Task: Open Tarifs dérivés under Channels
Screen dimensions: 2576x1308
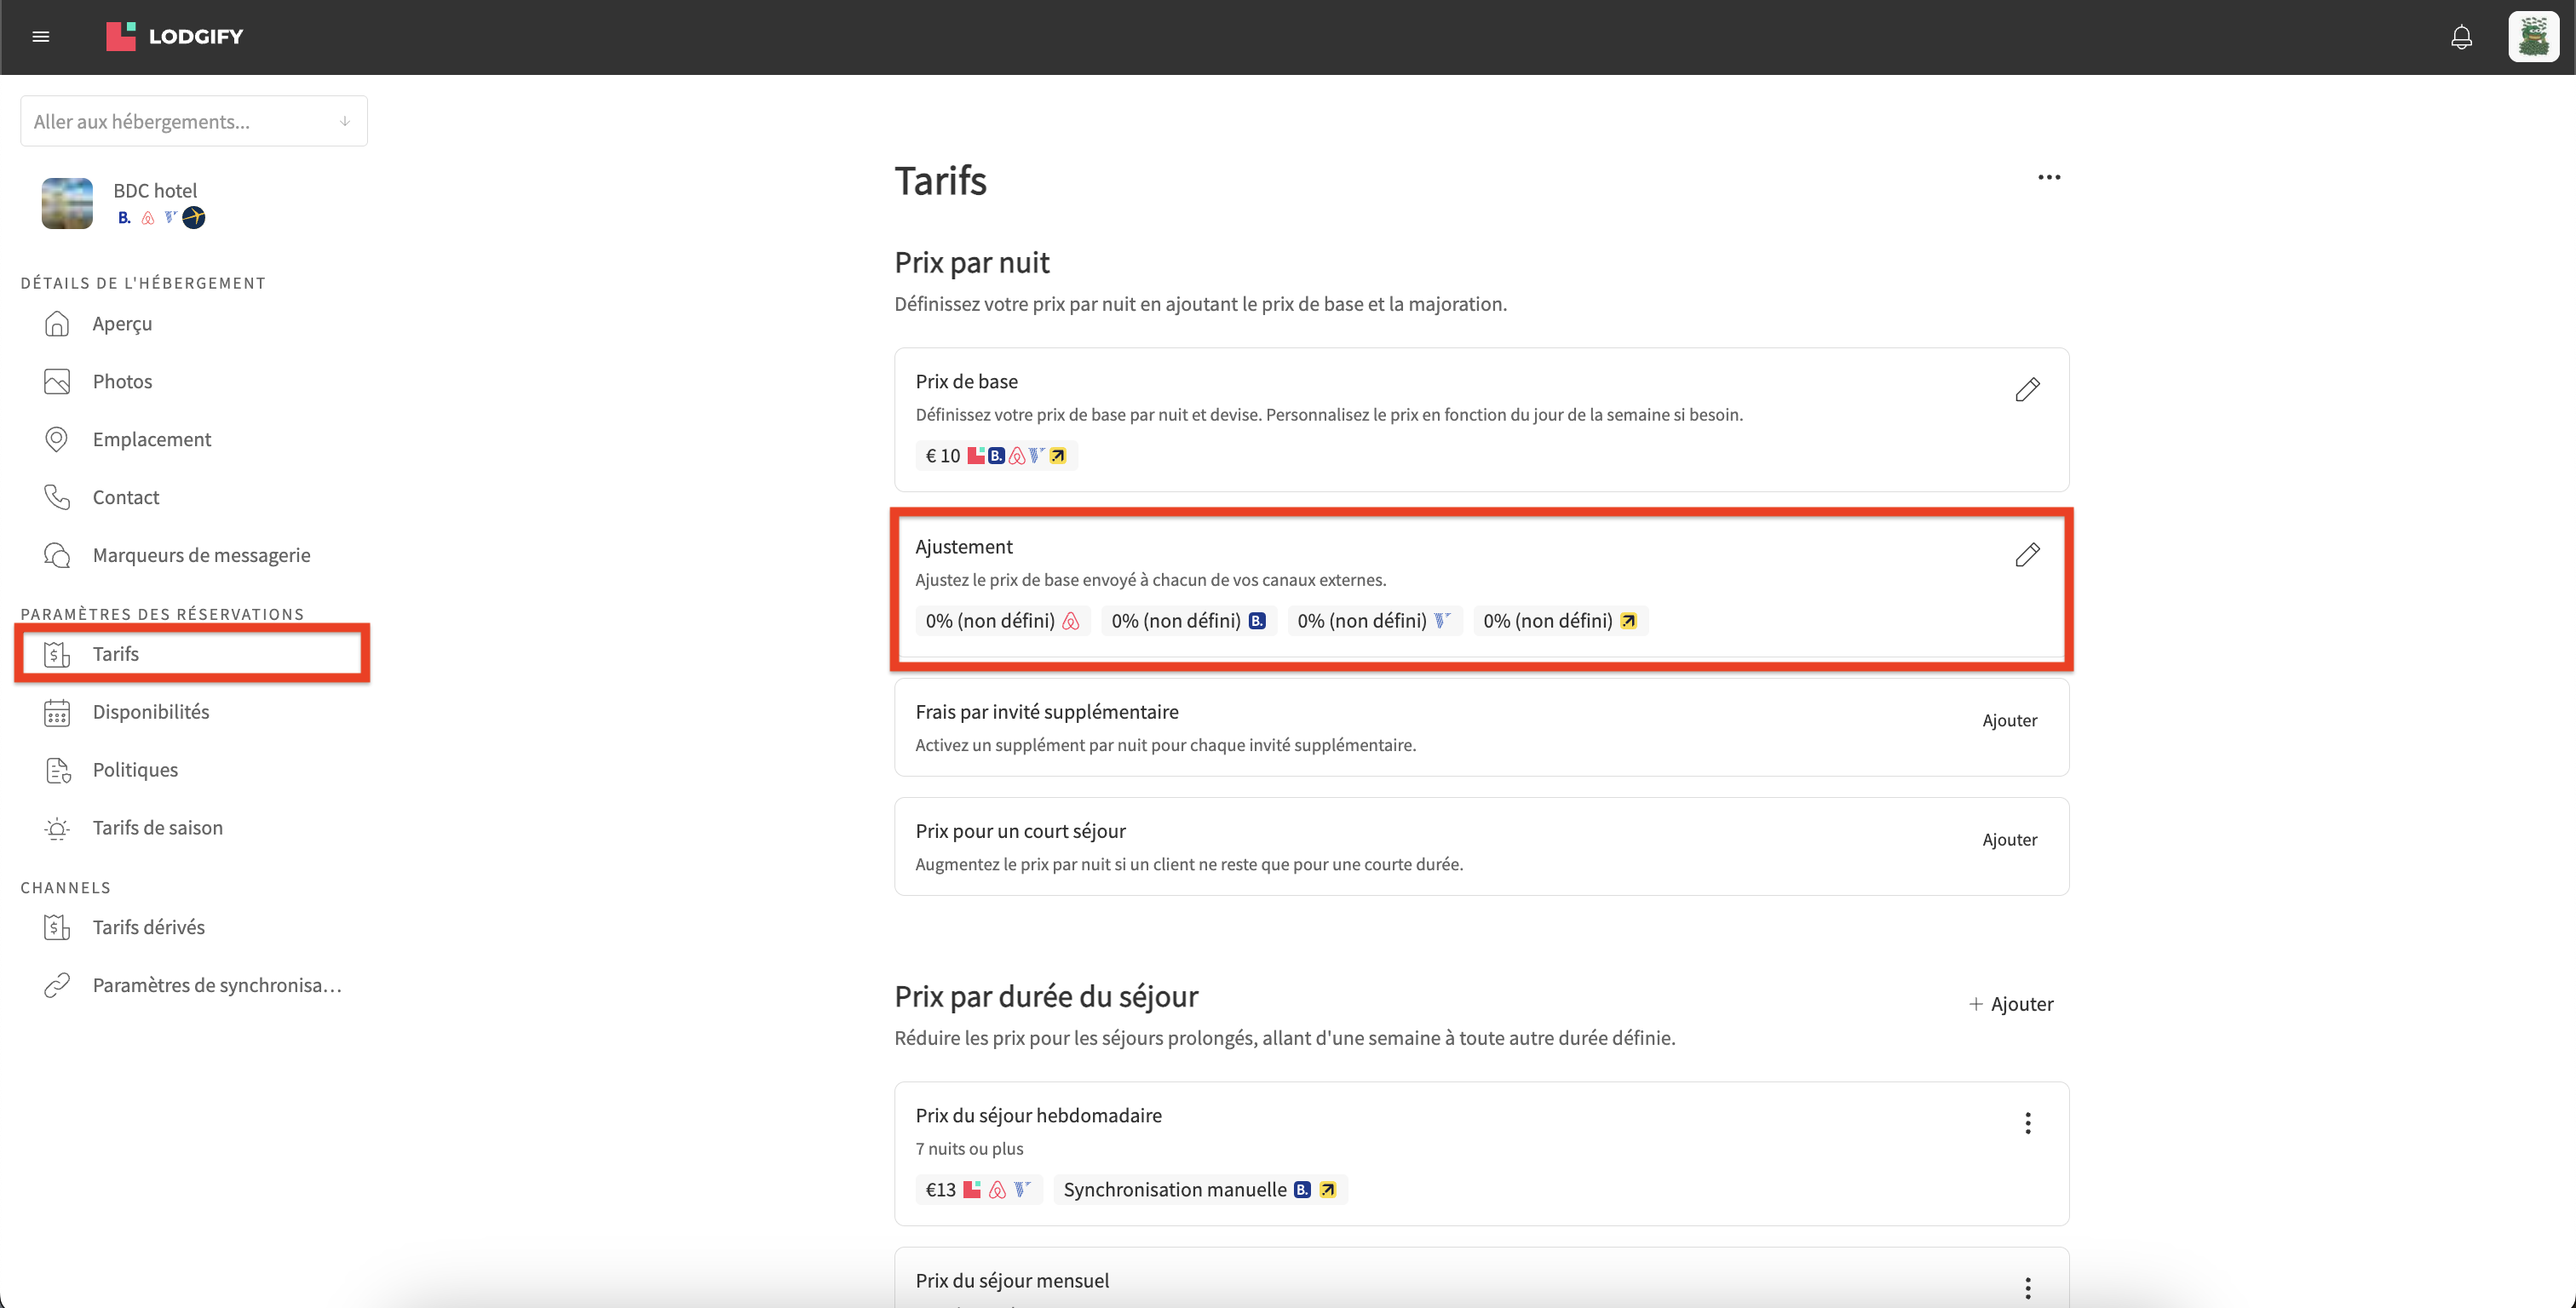Action: coord(148,927)
